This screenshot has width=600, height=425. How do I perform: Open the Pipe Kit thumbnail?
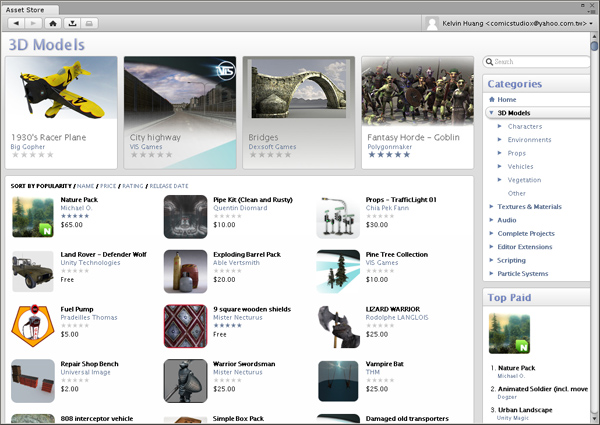point(186,217)
